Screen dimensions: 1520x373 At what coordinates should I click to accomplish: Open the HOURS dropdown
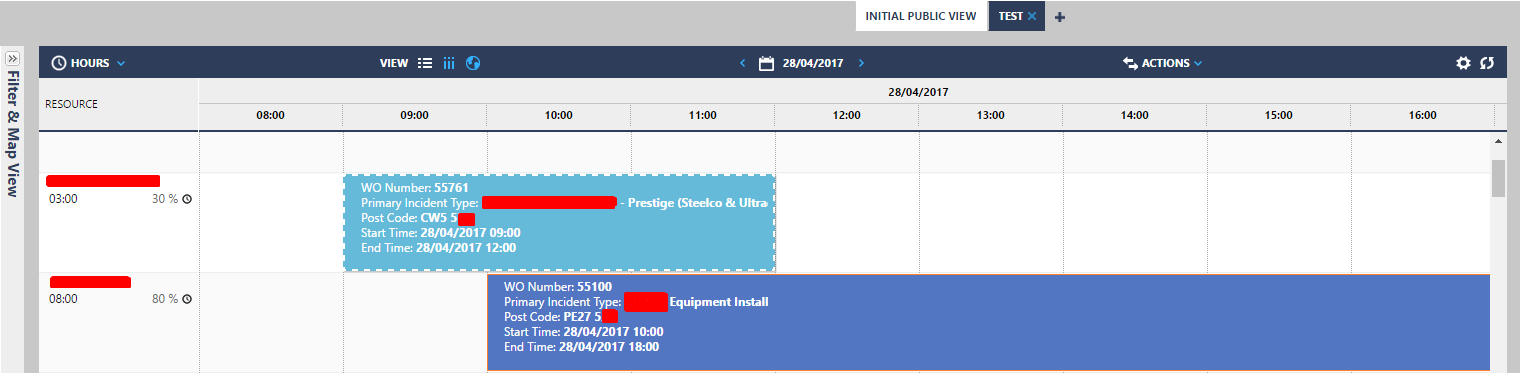click(88, 63)
